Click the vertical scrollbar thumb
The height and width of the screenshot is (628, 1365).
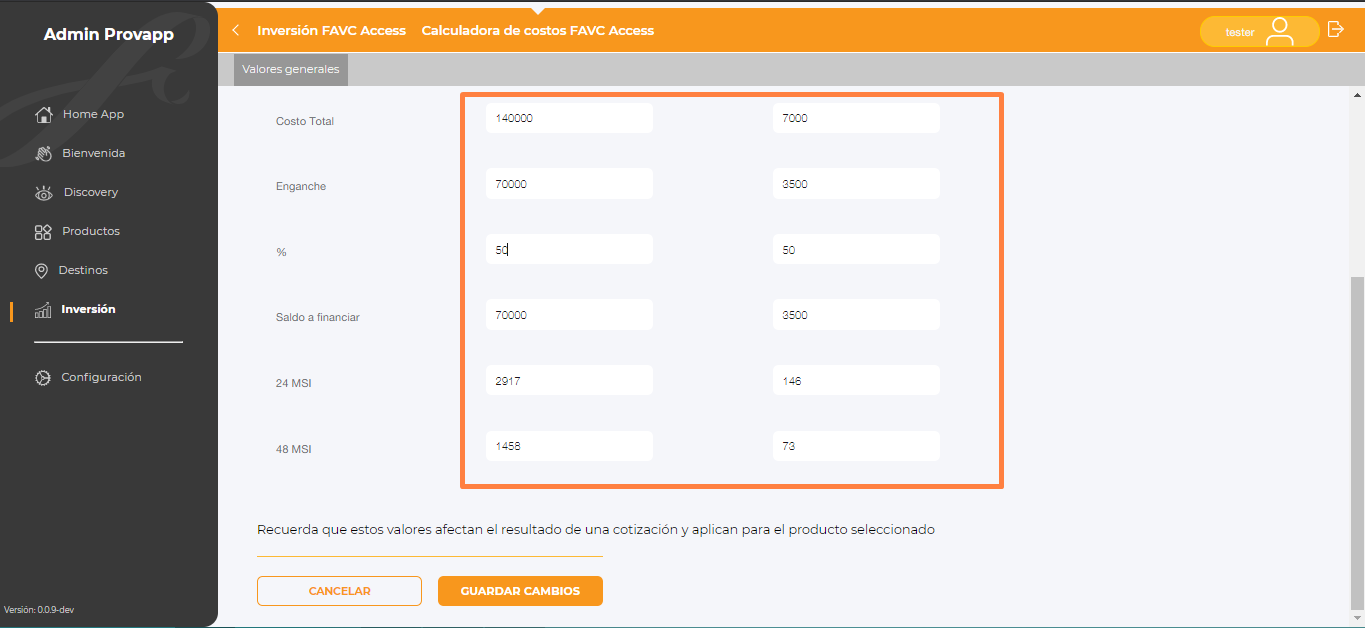1357,441
